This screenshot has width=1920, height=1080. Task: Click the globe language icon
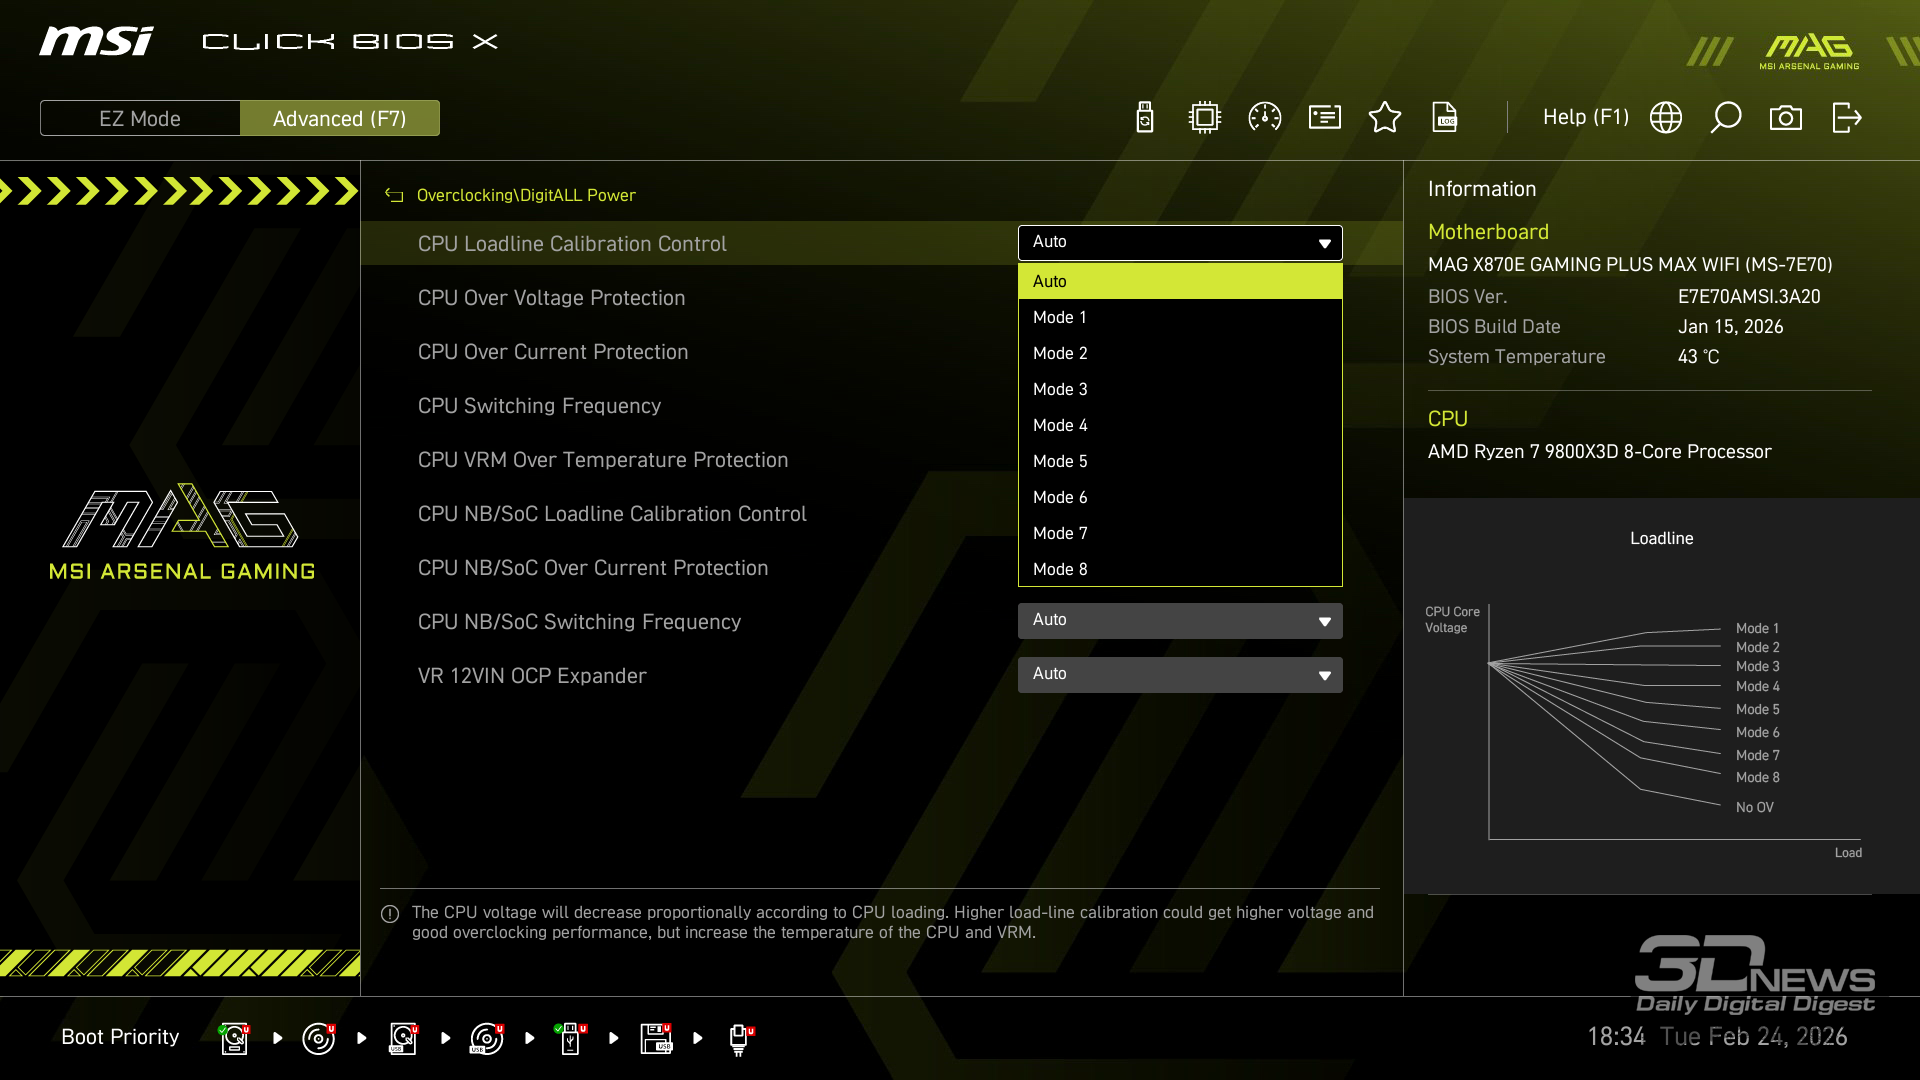(1666, 117)
